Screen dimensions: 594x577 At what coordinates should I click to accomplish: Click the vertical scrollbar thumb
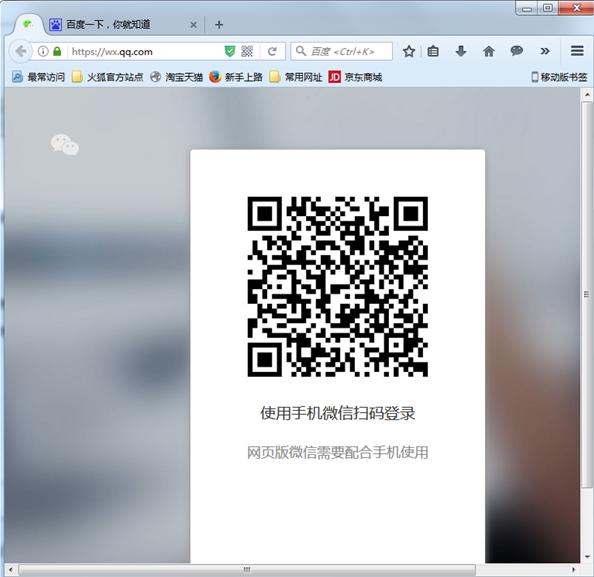[587, 294]
